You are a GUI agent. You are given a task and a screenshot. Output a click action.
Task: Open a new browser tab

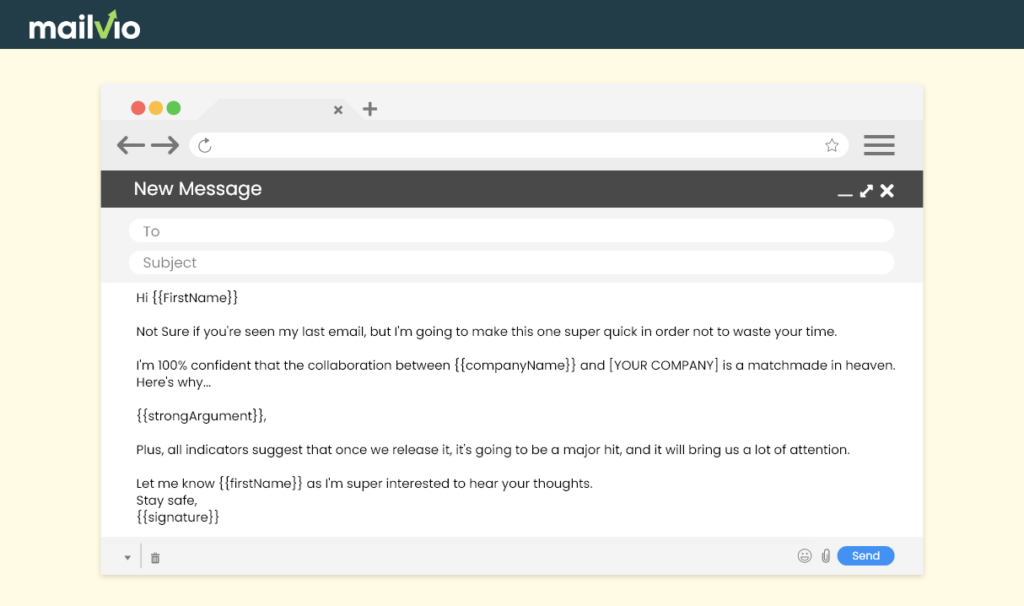370,109
